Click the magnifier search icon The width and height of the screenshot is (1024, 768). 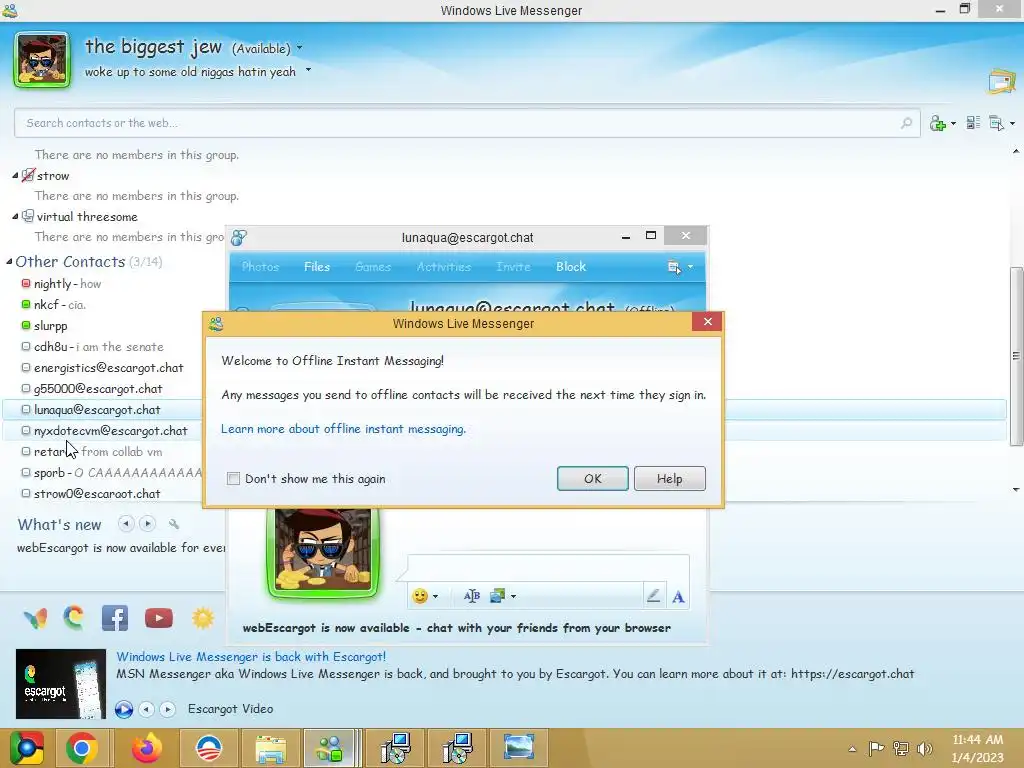click(906, 123)
